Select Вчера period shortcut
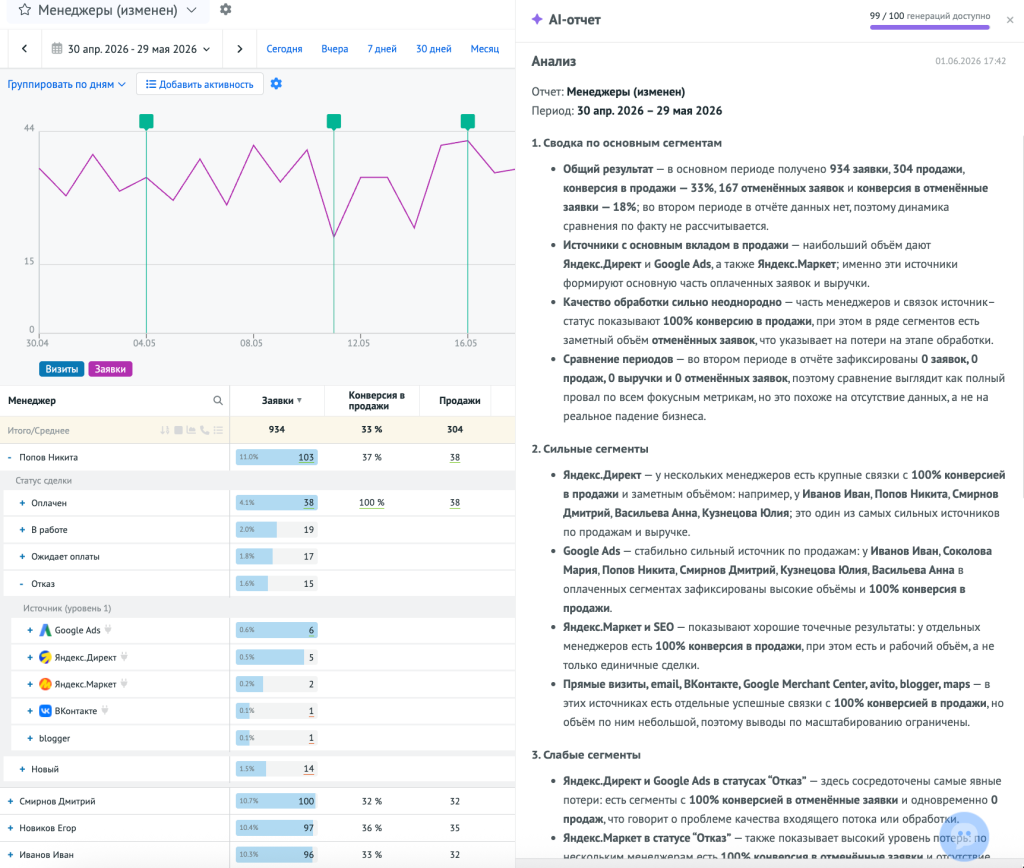The width and height of the screenshot is (1024, 868). click(x=334, y=49)
